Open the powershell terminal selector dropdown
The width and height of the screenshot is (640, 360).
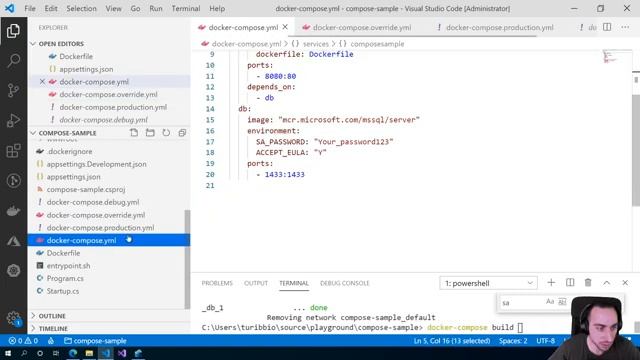pos(489,283)
